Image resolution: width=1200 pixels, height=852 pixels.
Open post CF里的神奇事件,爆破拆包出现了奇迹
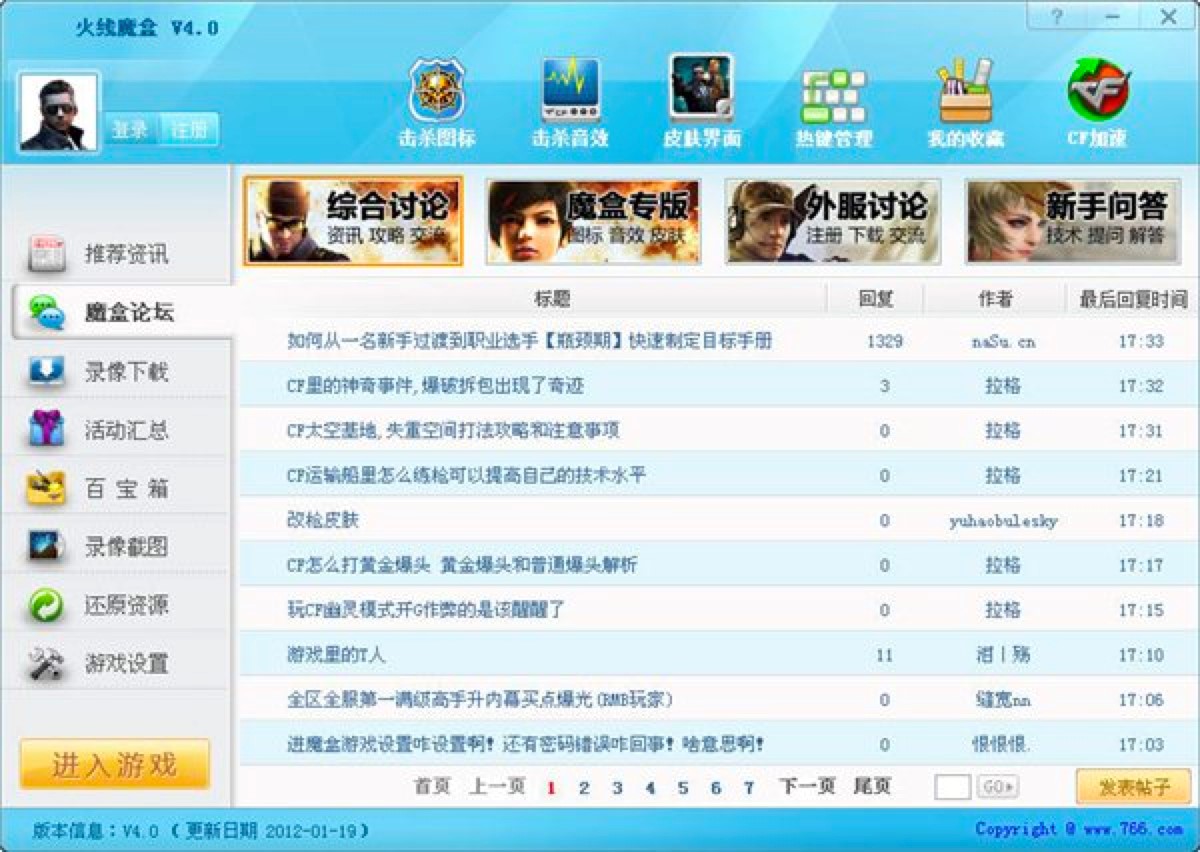coord(435,385)
